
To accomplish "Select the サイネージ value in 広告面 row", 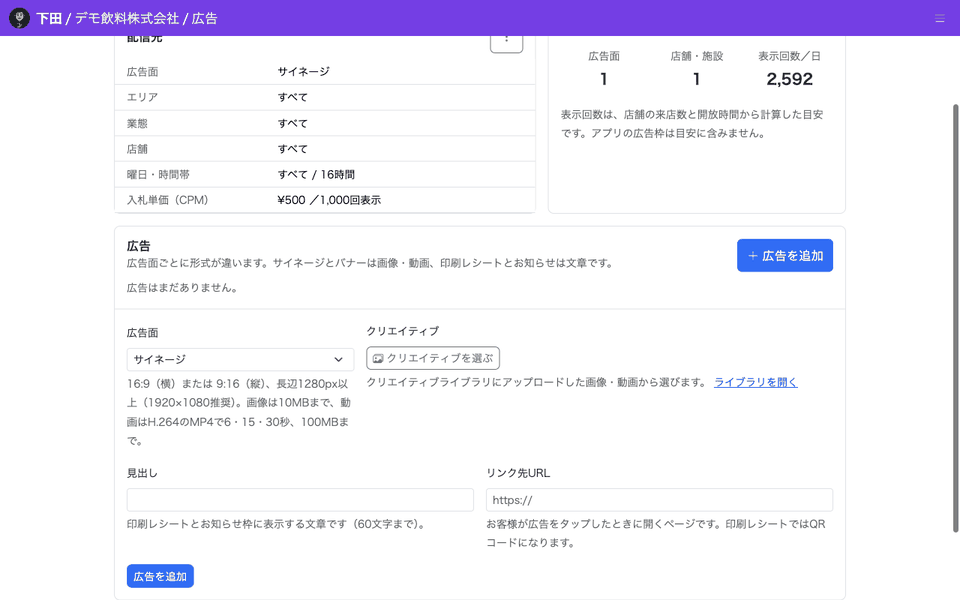I will coord(303,72).
